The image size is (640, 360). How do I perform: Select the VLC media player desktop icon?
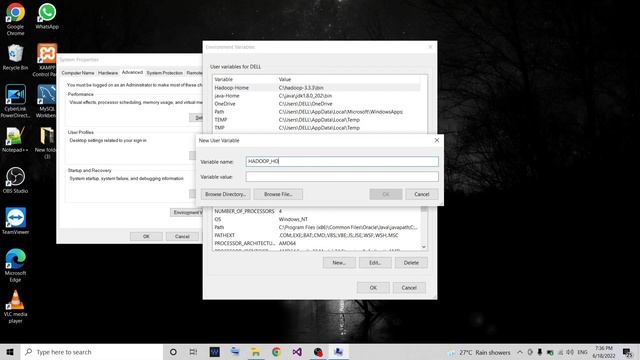pyautogui.click(x=15, y=307)
